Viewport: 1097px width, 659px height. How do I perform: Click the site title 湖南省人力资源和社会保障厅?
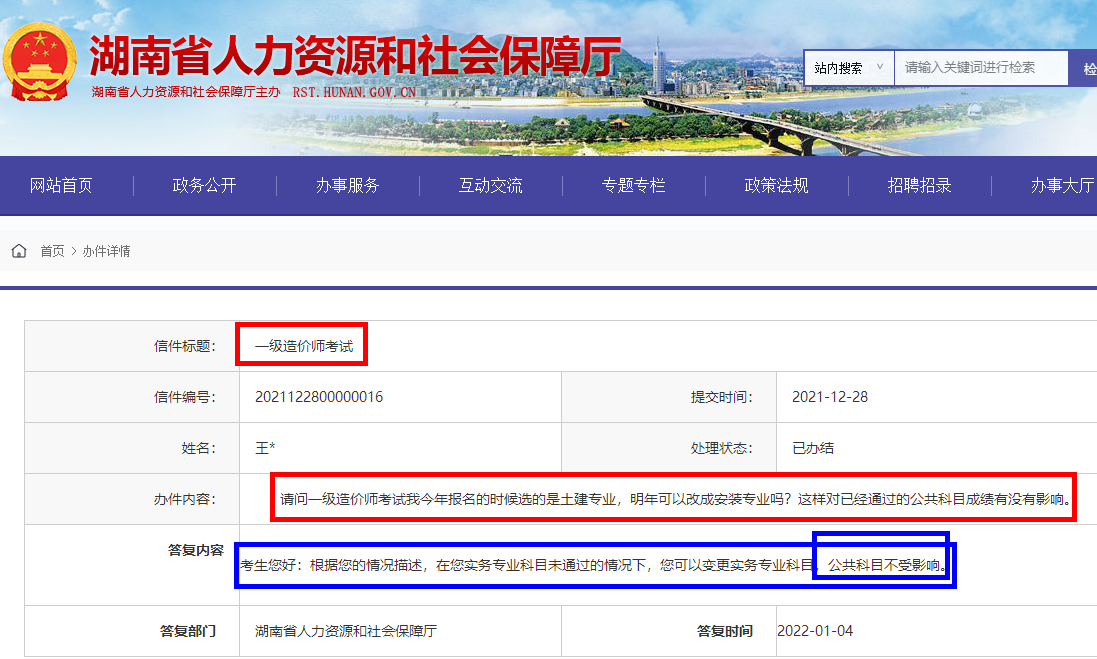point(355,56)
